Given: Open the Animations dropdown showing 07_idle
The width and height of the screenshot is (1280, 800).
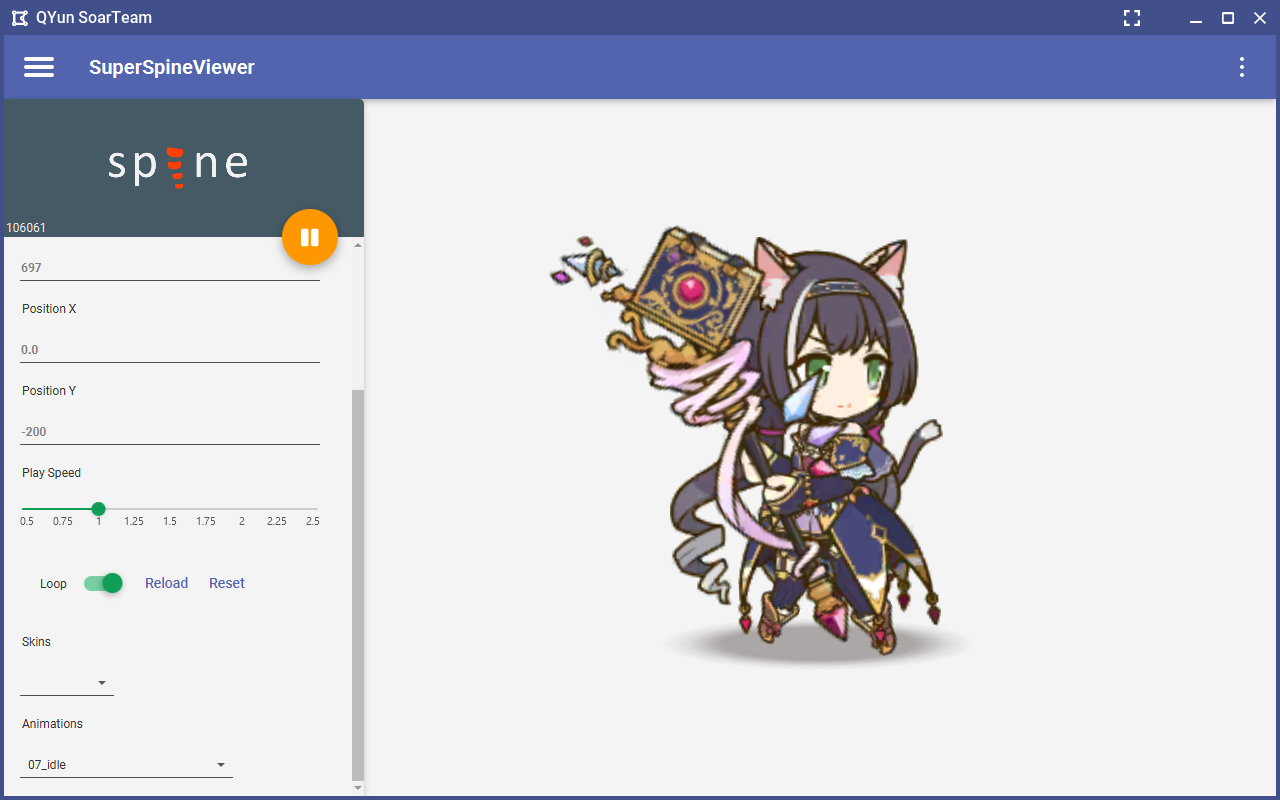Looking at the screenshot, I should pyautogui.click(x=126, y=764).
